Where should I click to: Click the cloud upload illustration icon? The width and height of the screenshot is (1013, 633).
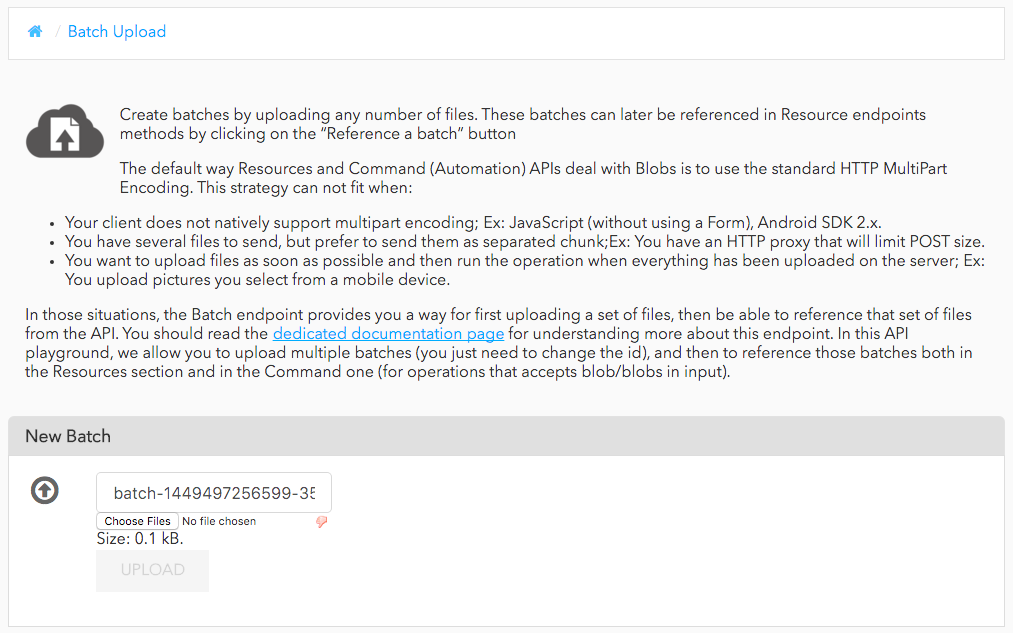pyautogui.click(x=65, y=131)
